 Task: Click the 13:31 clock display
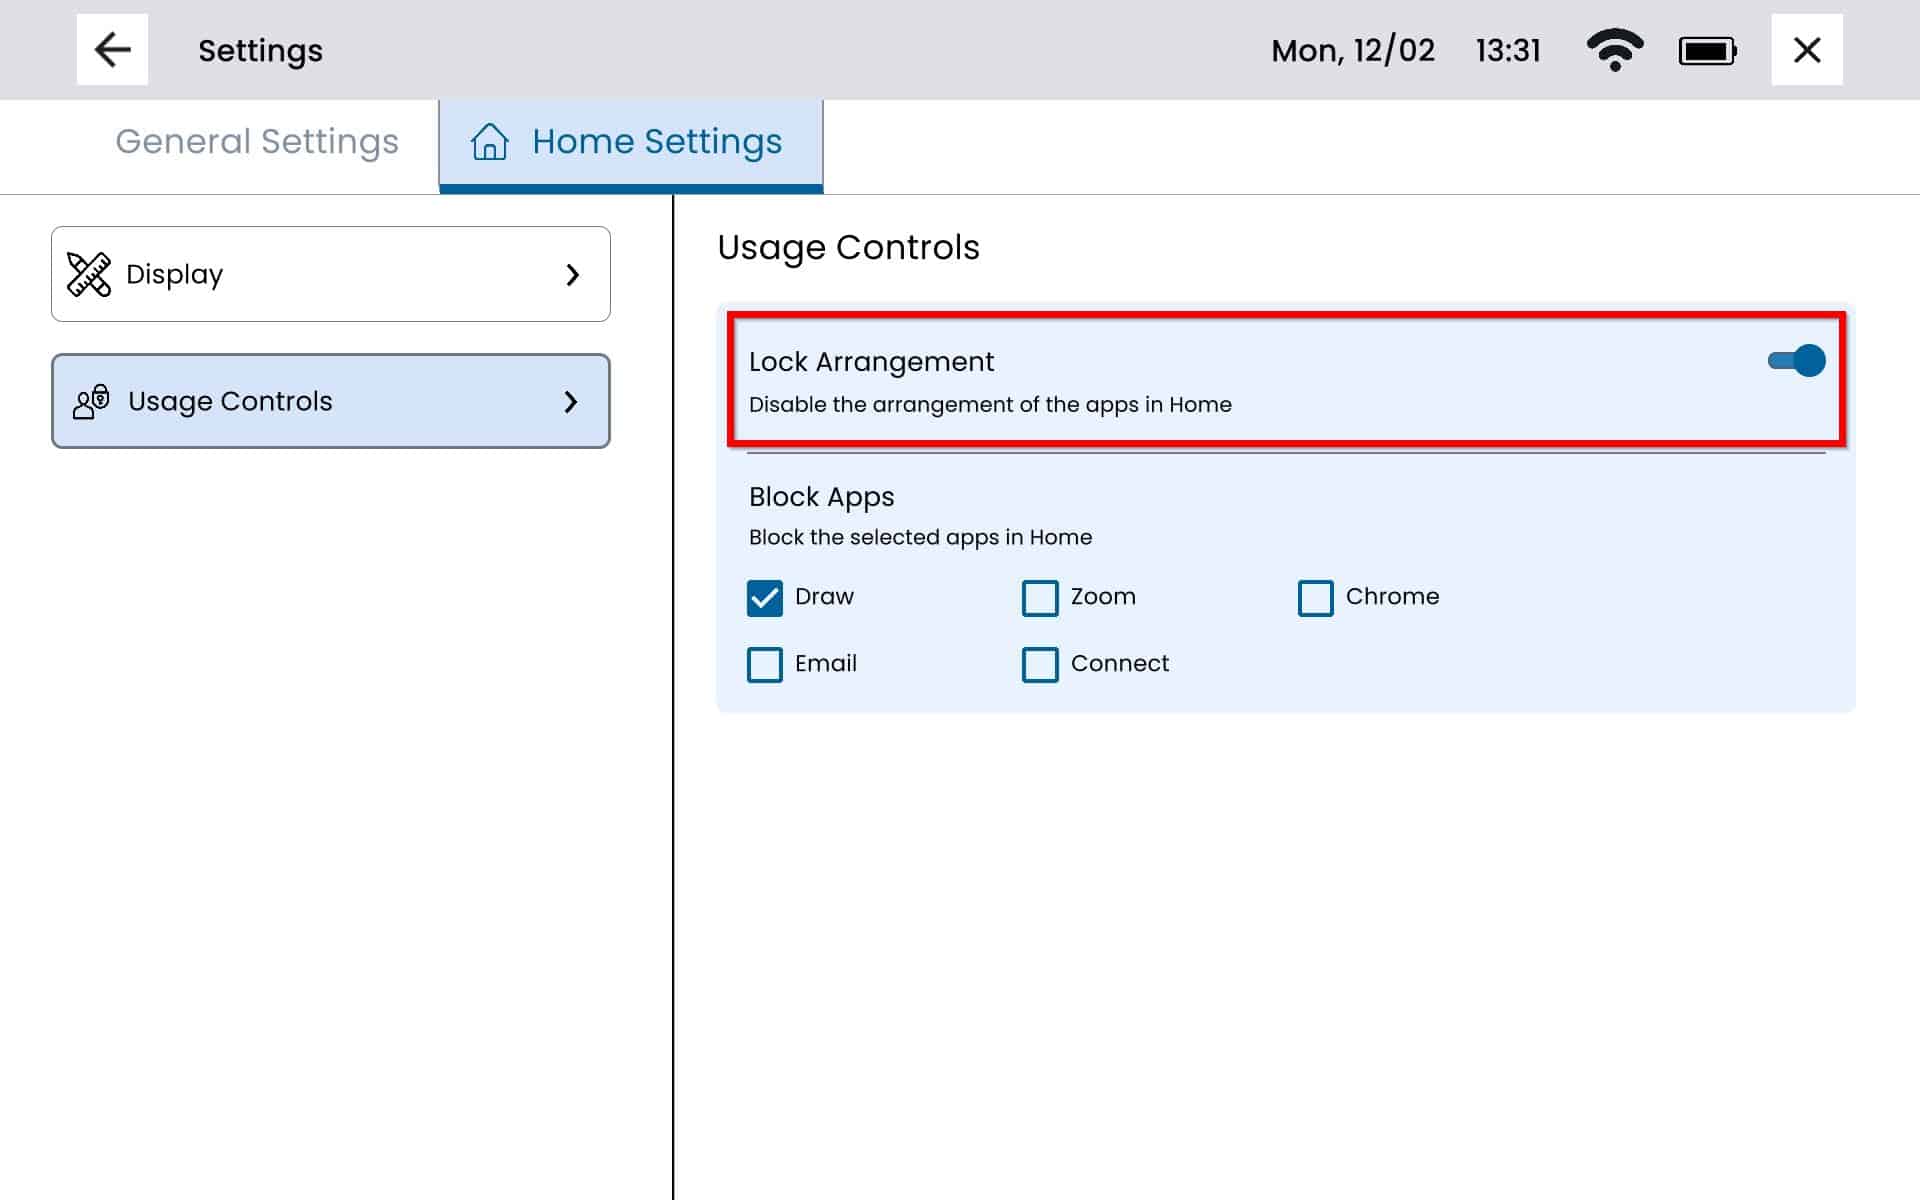(1508, 51)
